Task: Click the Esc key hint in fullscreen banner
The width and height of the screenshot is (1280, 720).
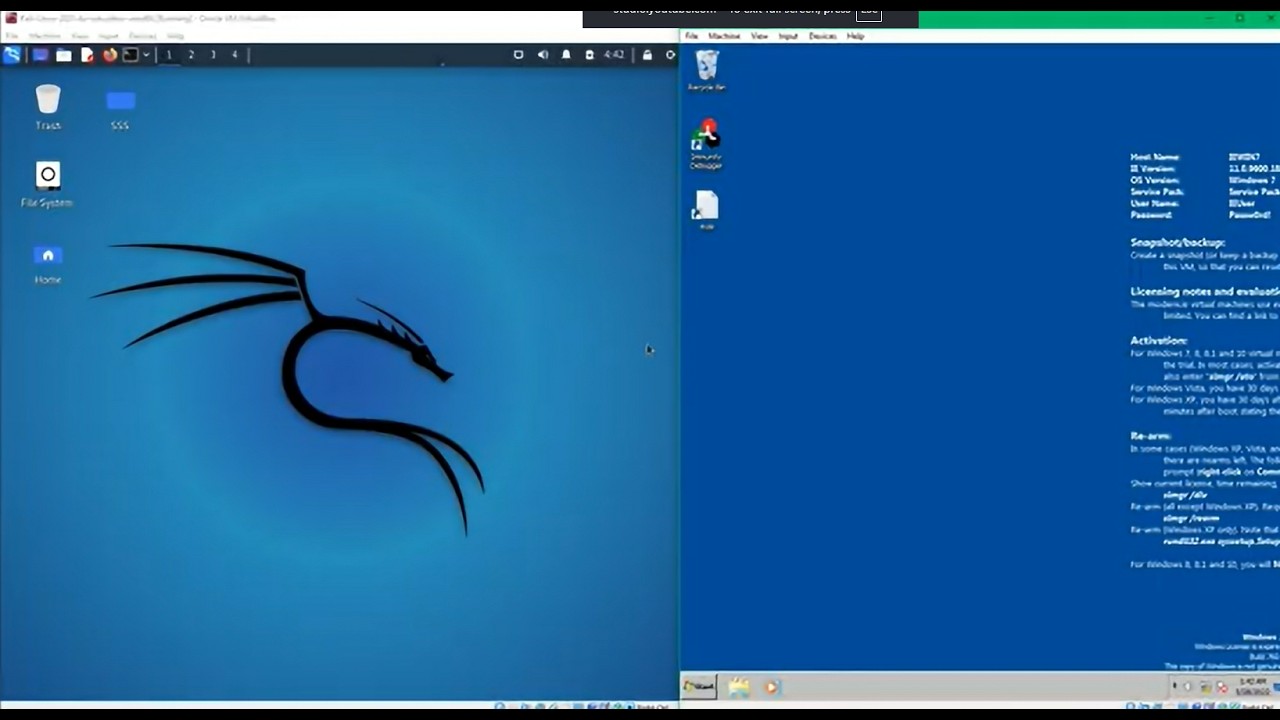Action: point(869,11)
